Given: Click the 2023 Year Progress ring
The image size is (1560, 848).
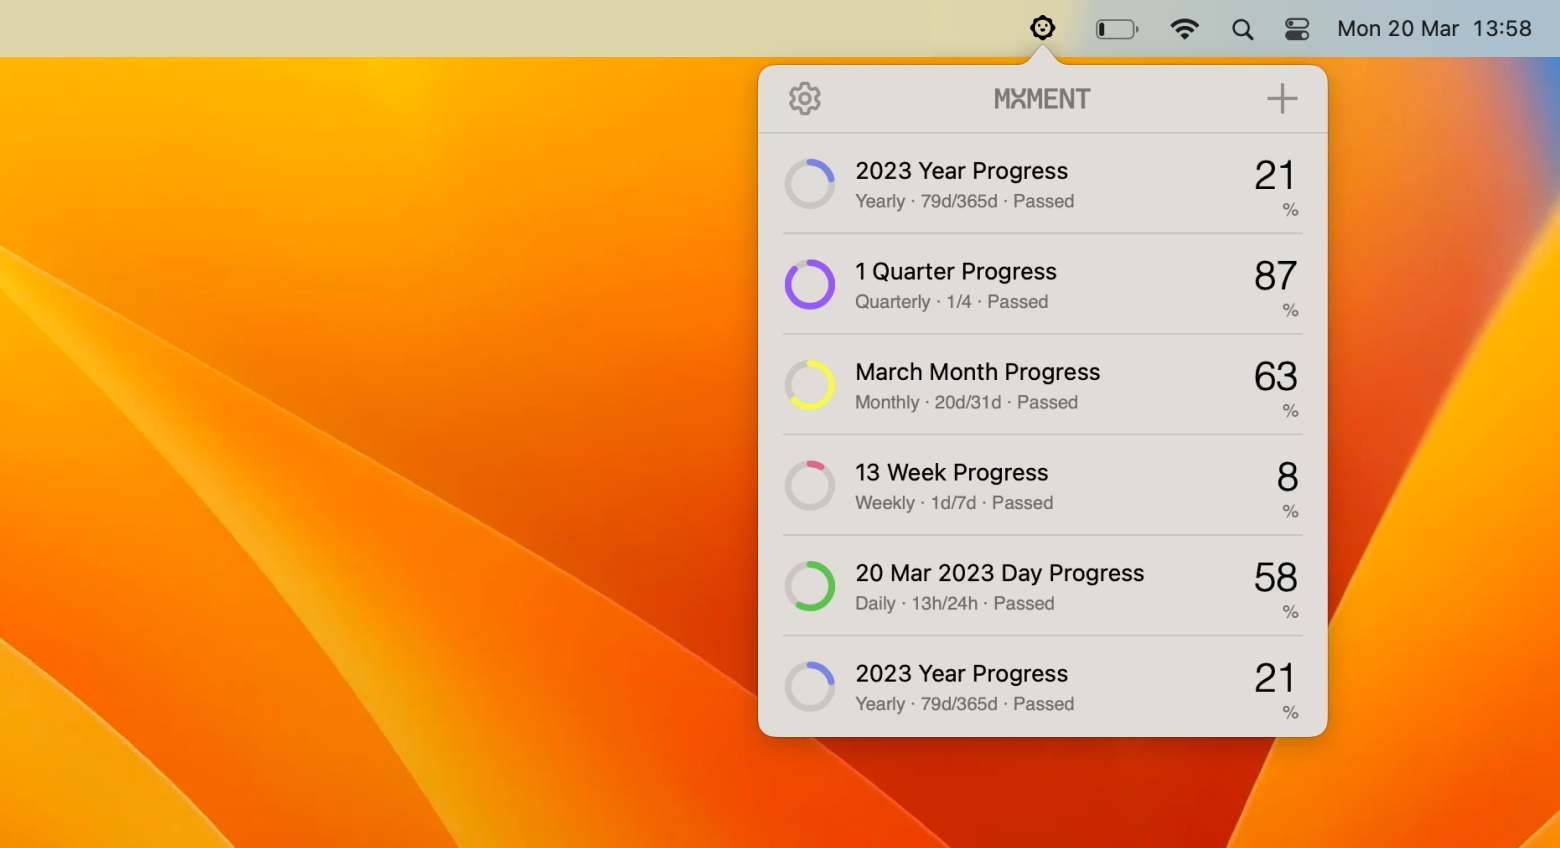Looking at the screenshot, I should [x=810, y=183].
